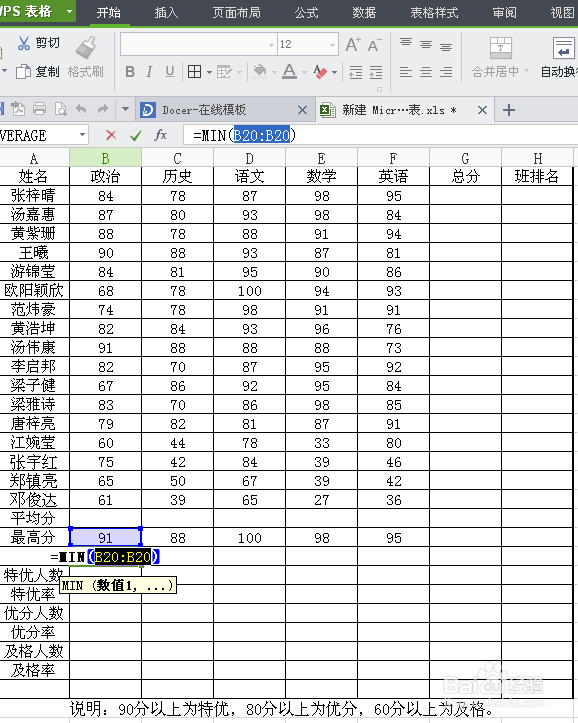This screenshot has height=723, width=578.
Task: Click the Print icon in quick toolbar
Action: coord(40,109)
